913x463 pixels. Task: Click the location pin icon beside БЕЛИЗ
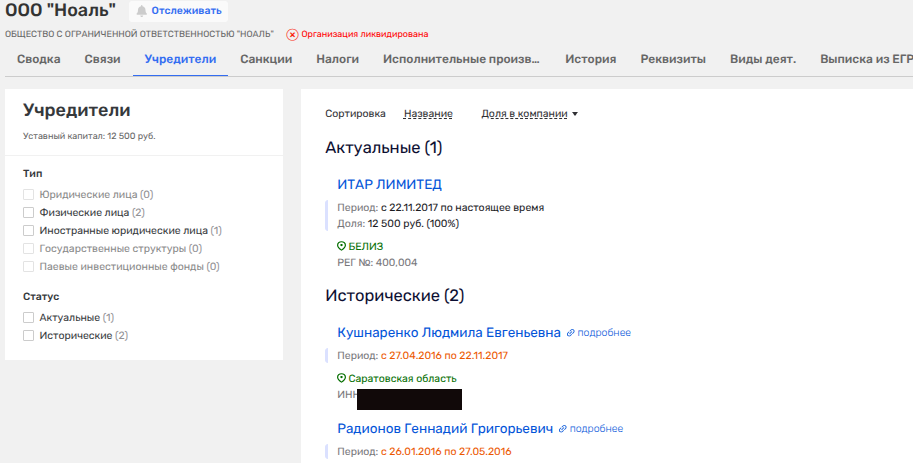point(341,246)
